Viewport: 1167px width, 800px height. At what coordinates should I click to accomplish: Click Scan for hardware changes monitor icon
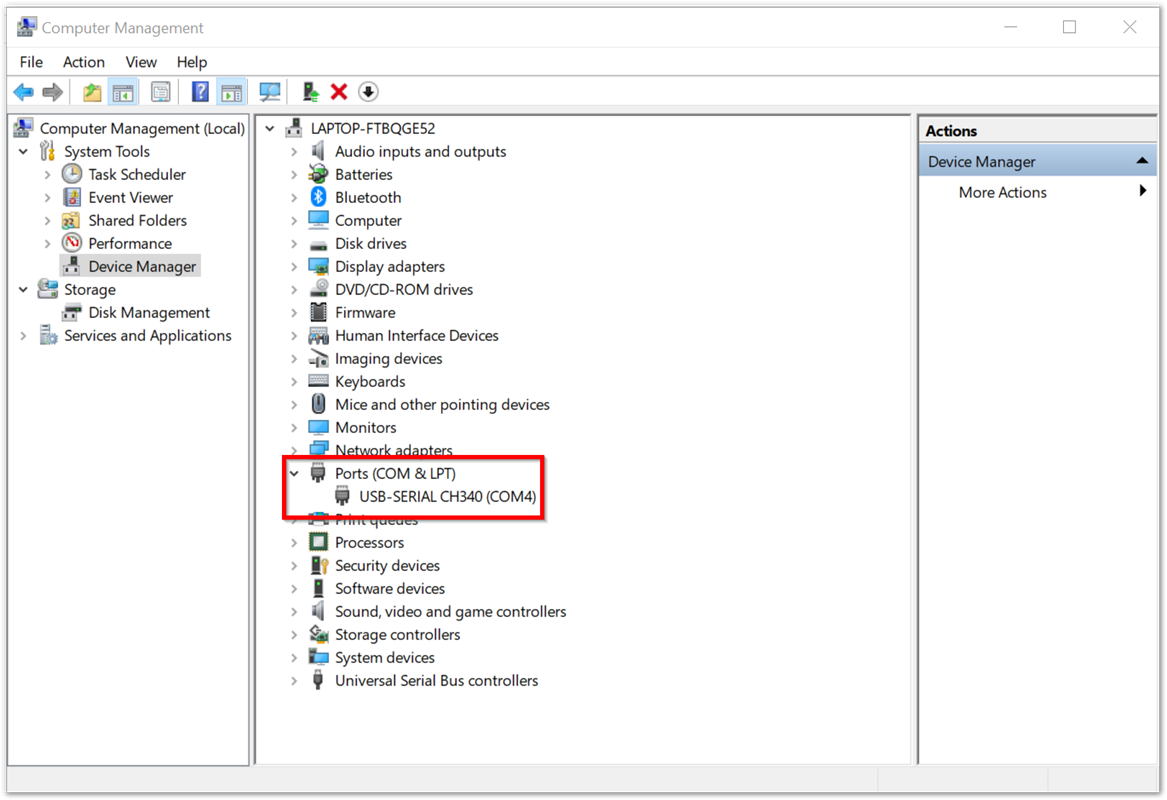[269, 92]
